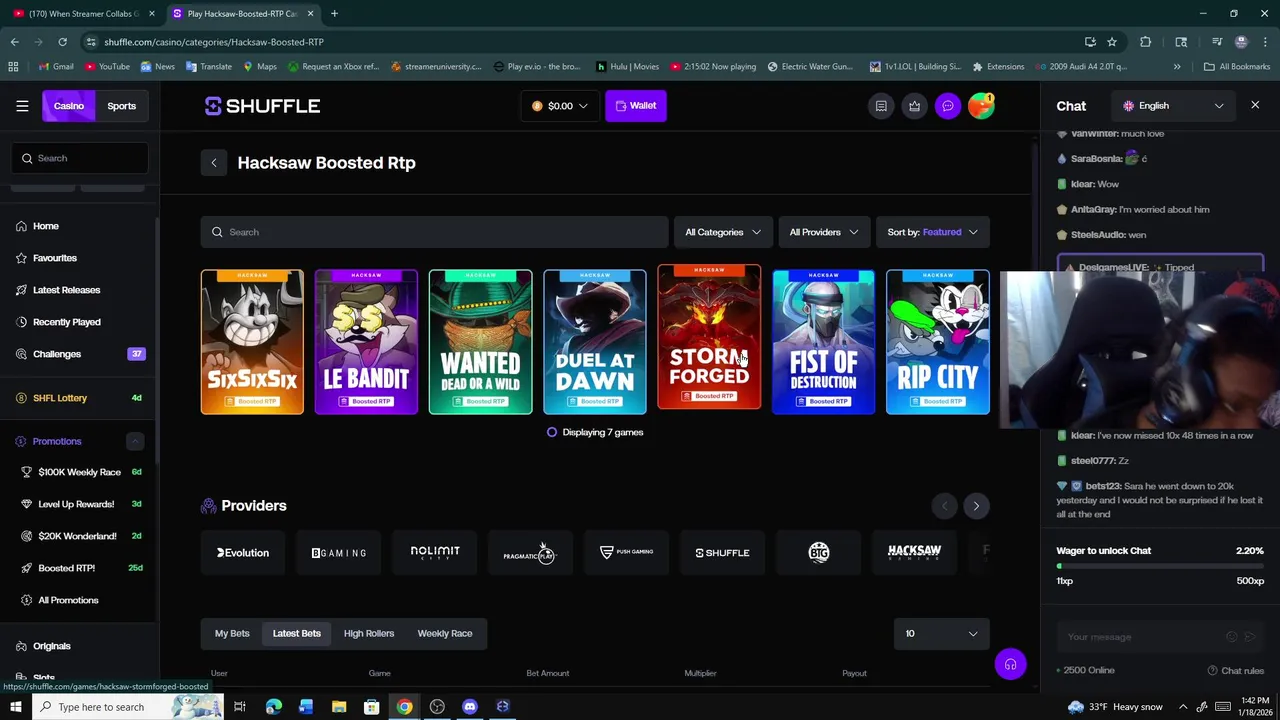Toggle the purple chat bubble icon
Screen dimensions: 1280x720
click(947, 106)
